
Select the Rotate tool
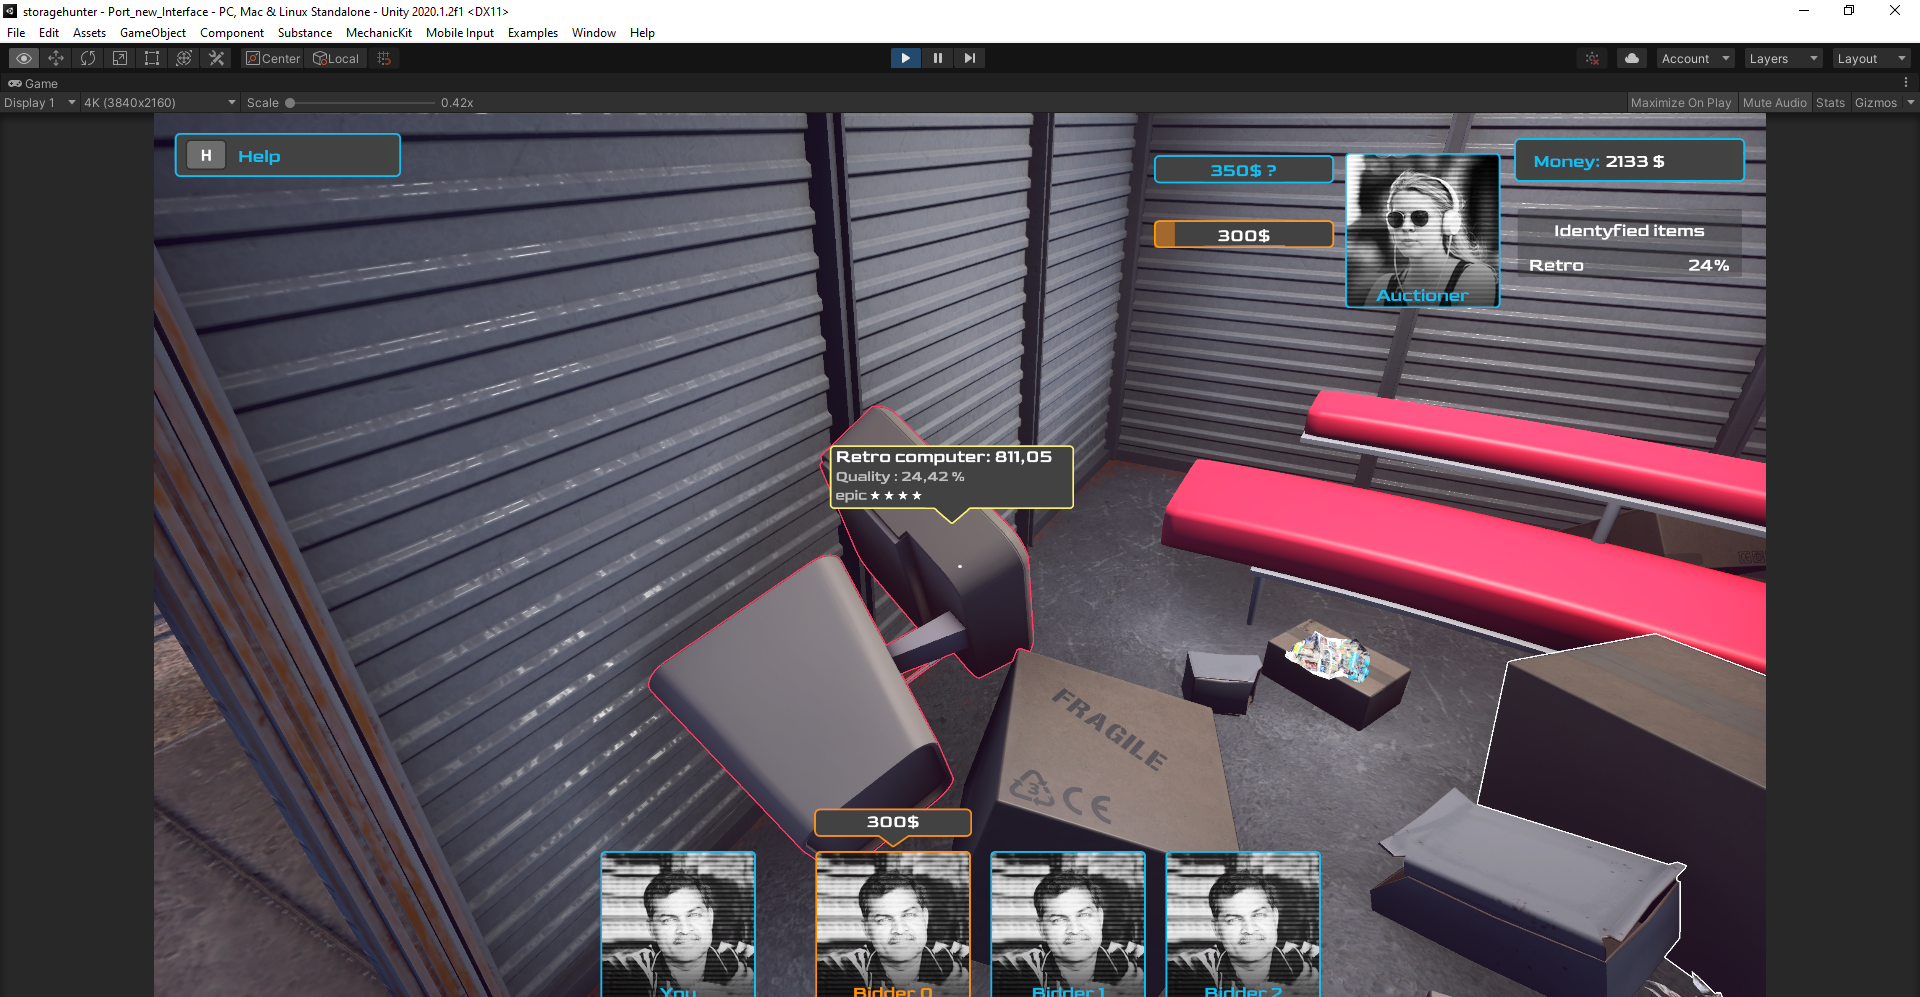pos(88,58)
